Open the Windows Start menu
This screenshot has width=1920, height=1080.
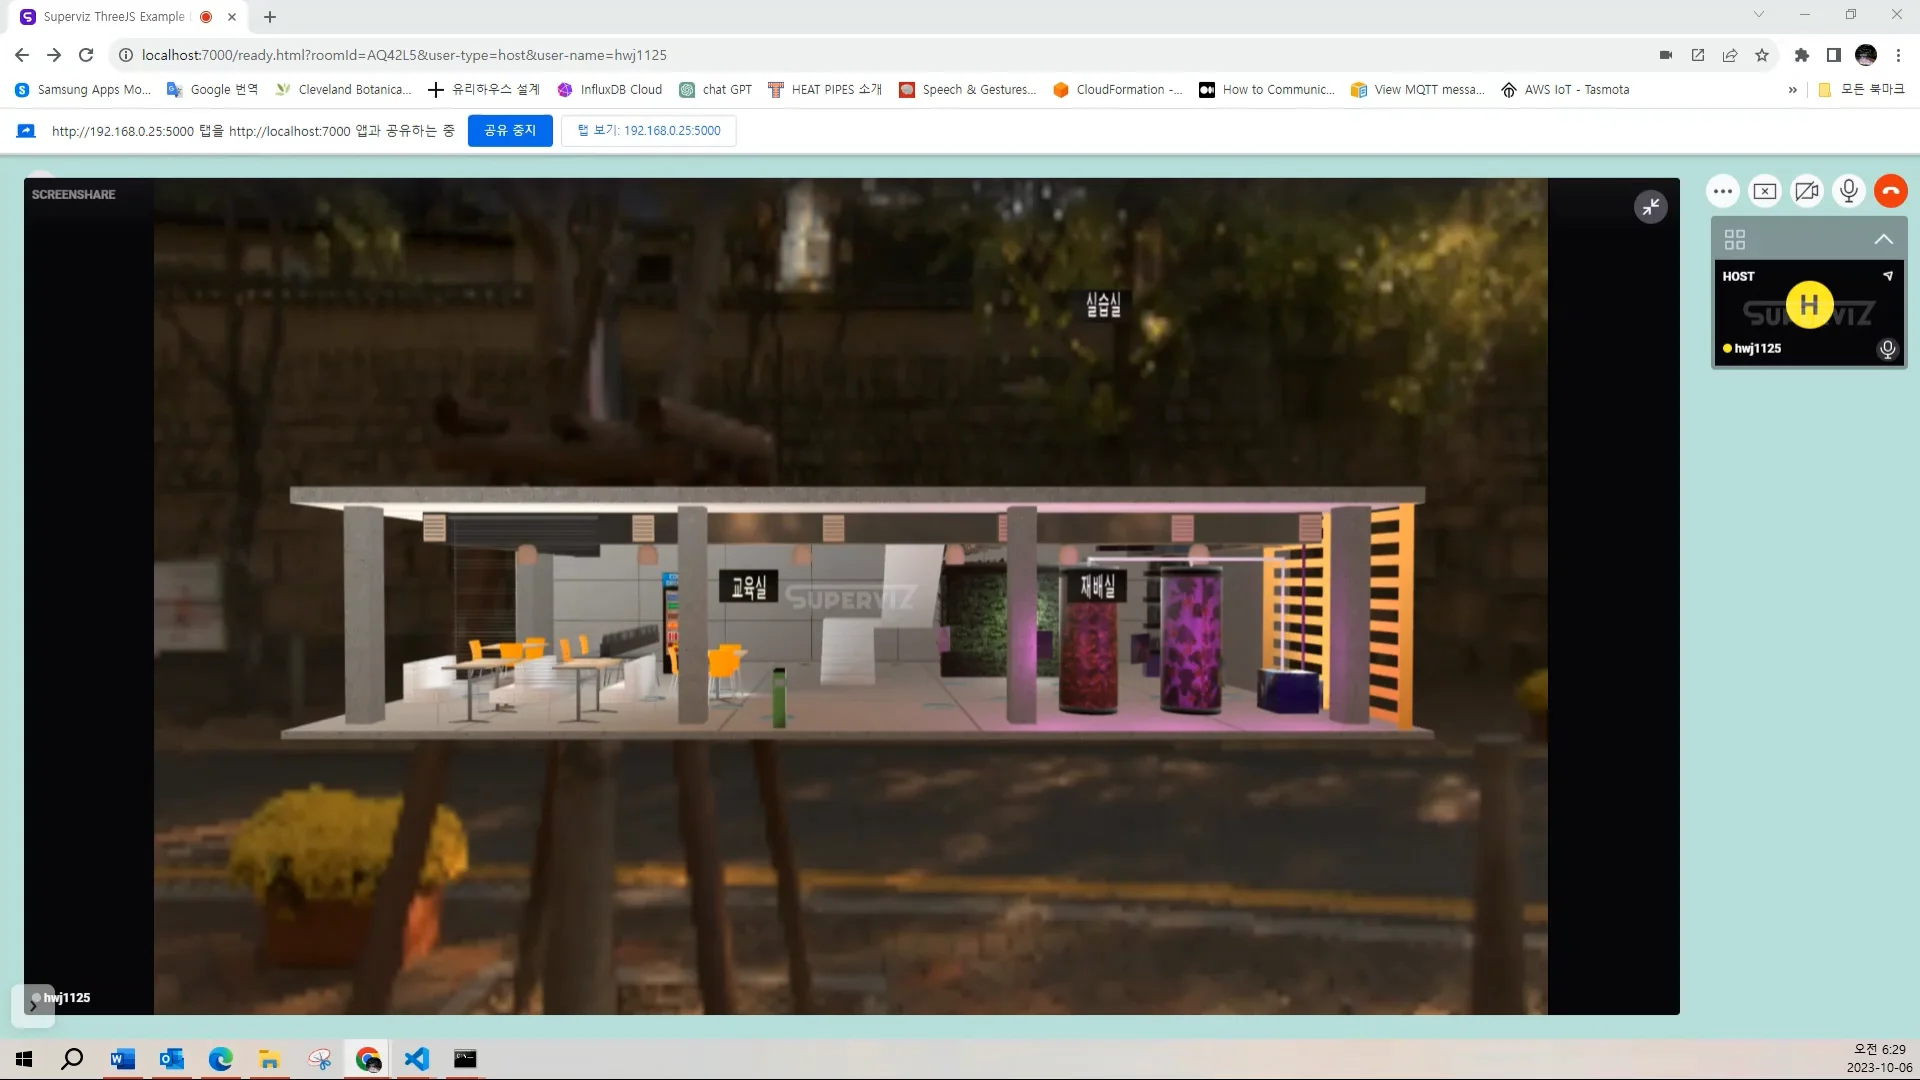(x=24, y=1059)
